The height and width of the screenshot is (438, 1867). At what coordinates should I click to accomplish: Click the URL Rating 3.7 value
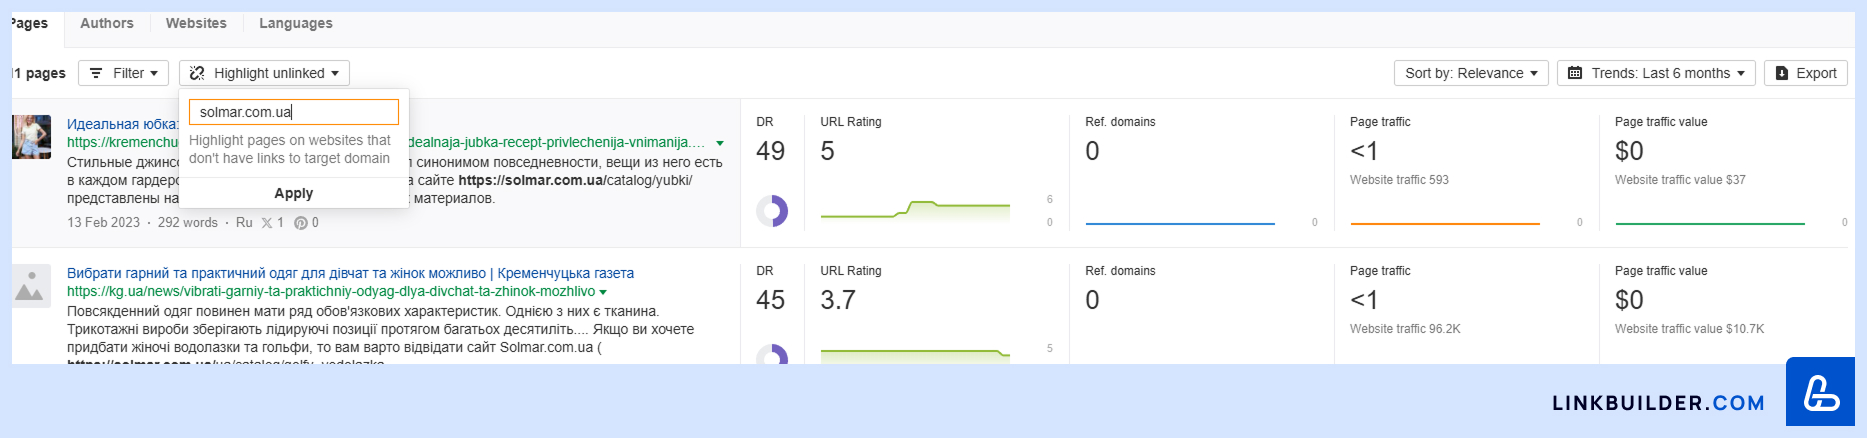click(x=838, y=300)
